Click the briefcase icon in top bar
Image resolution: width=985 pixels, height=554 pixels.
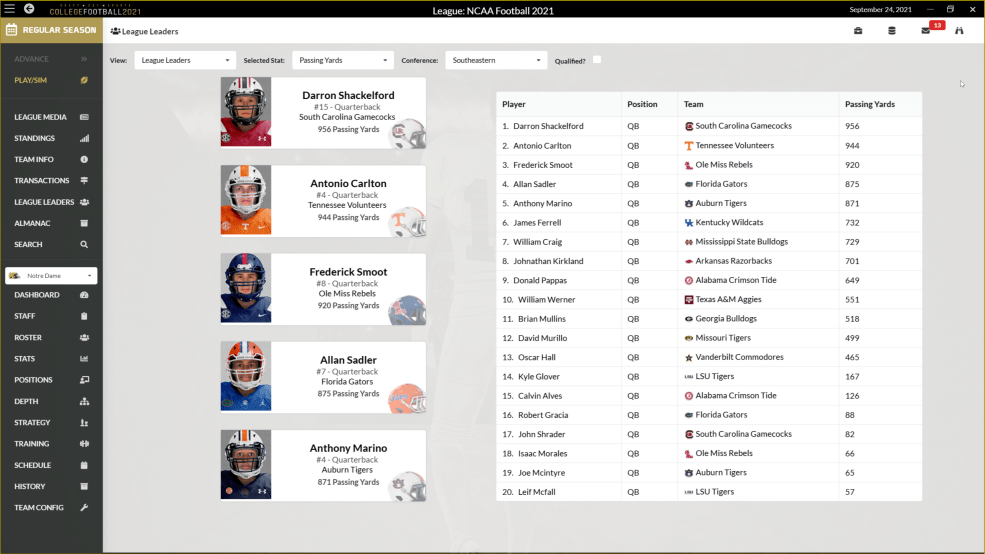(x=858, y=31)
